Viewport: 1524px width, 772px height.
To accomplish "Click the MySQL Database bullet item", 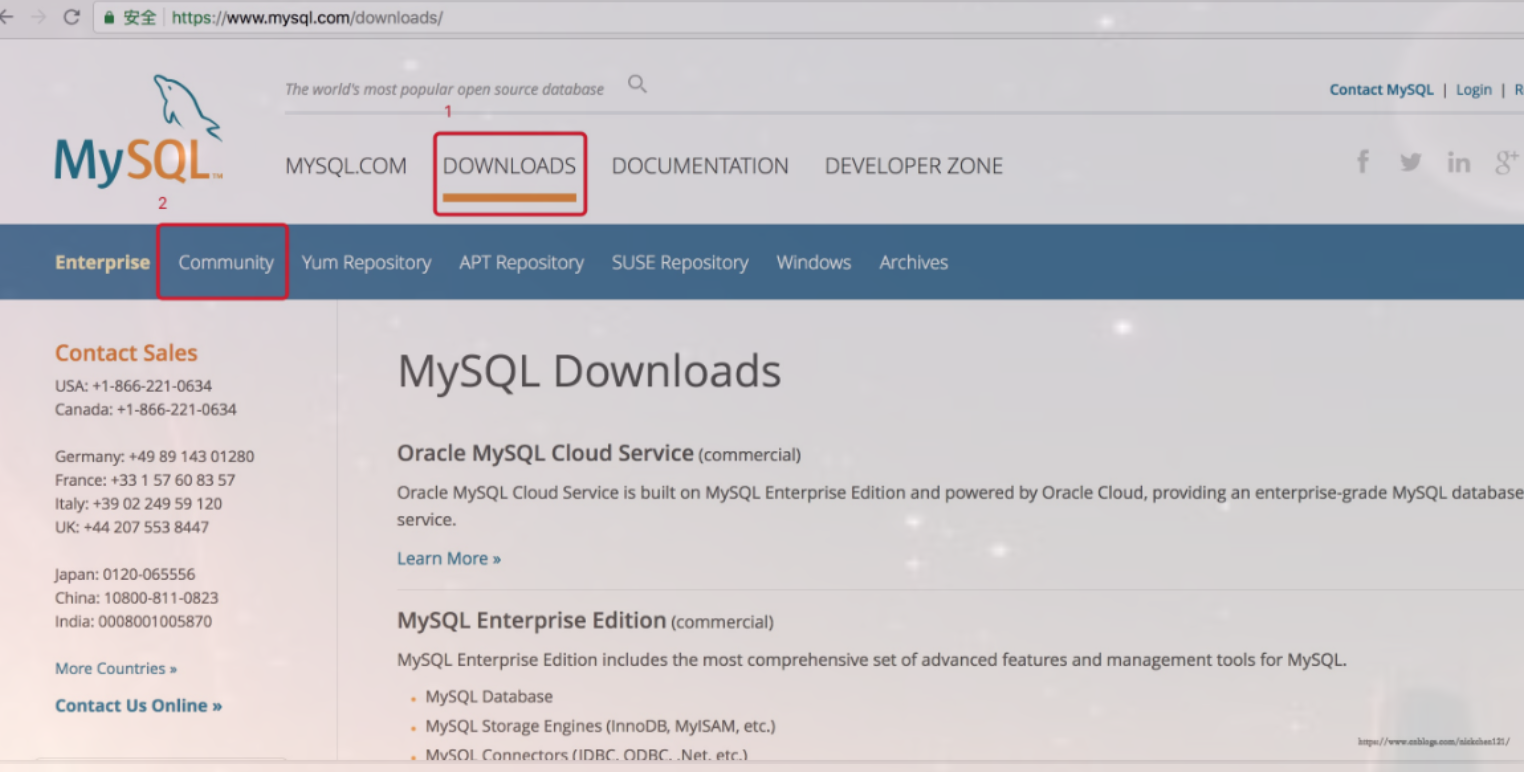I will (489, 696).
